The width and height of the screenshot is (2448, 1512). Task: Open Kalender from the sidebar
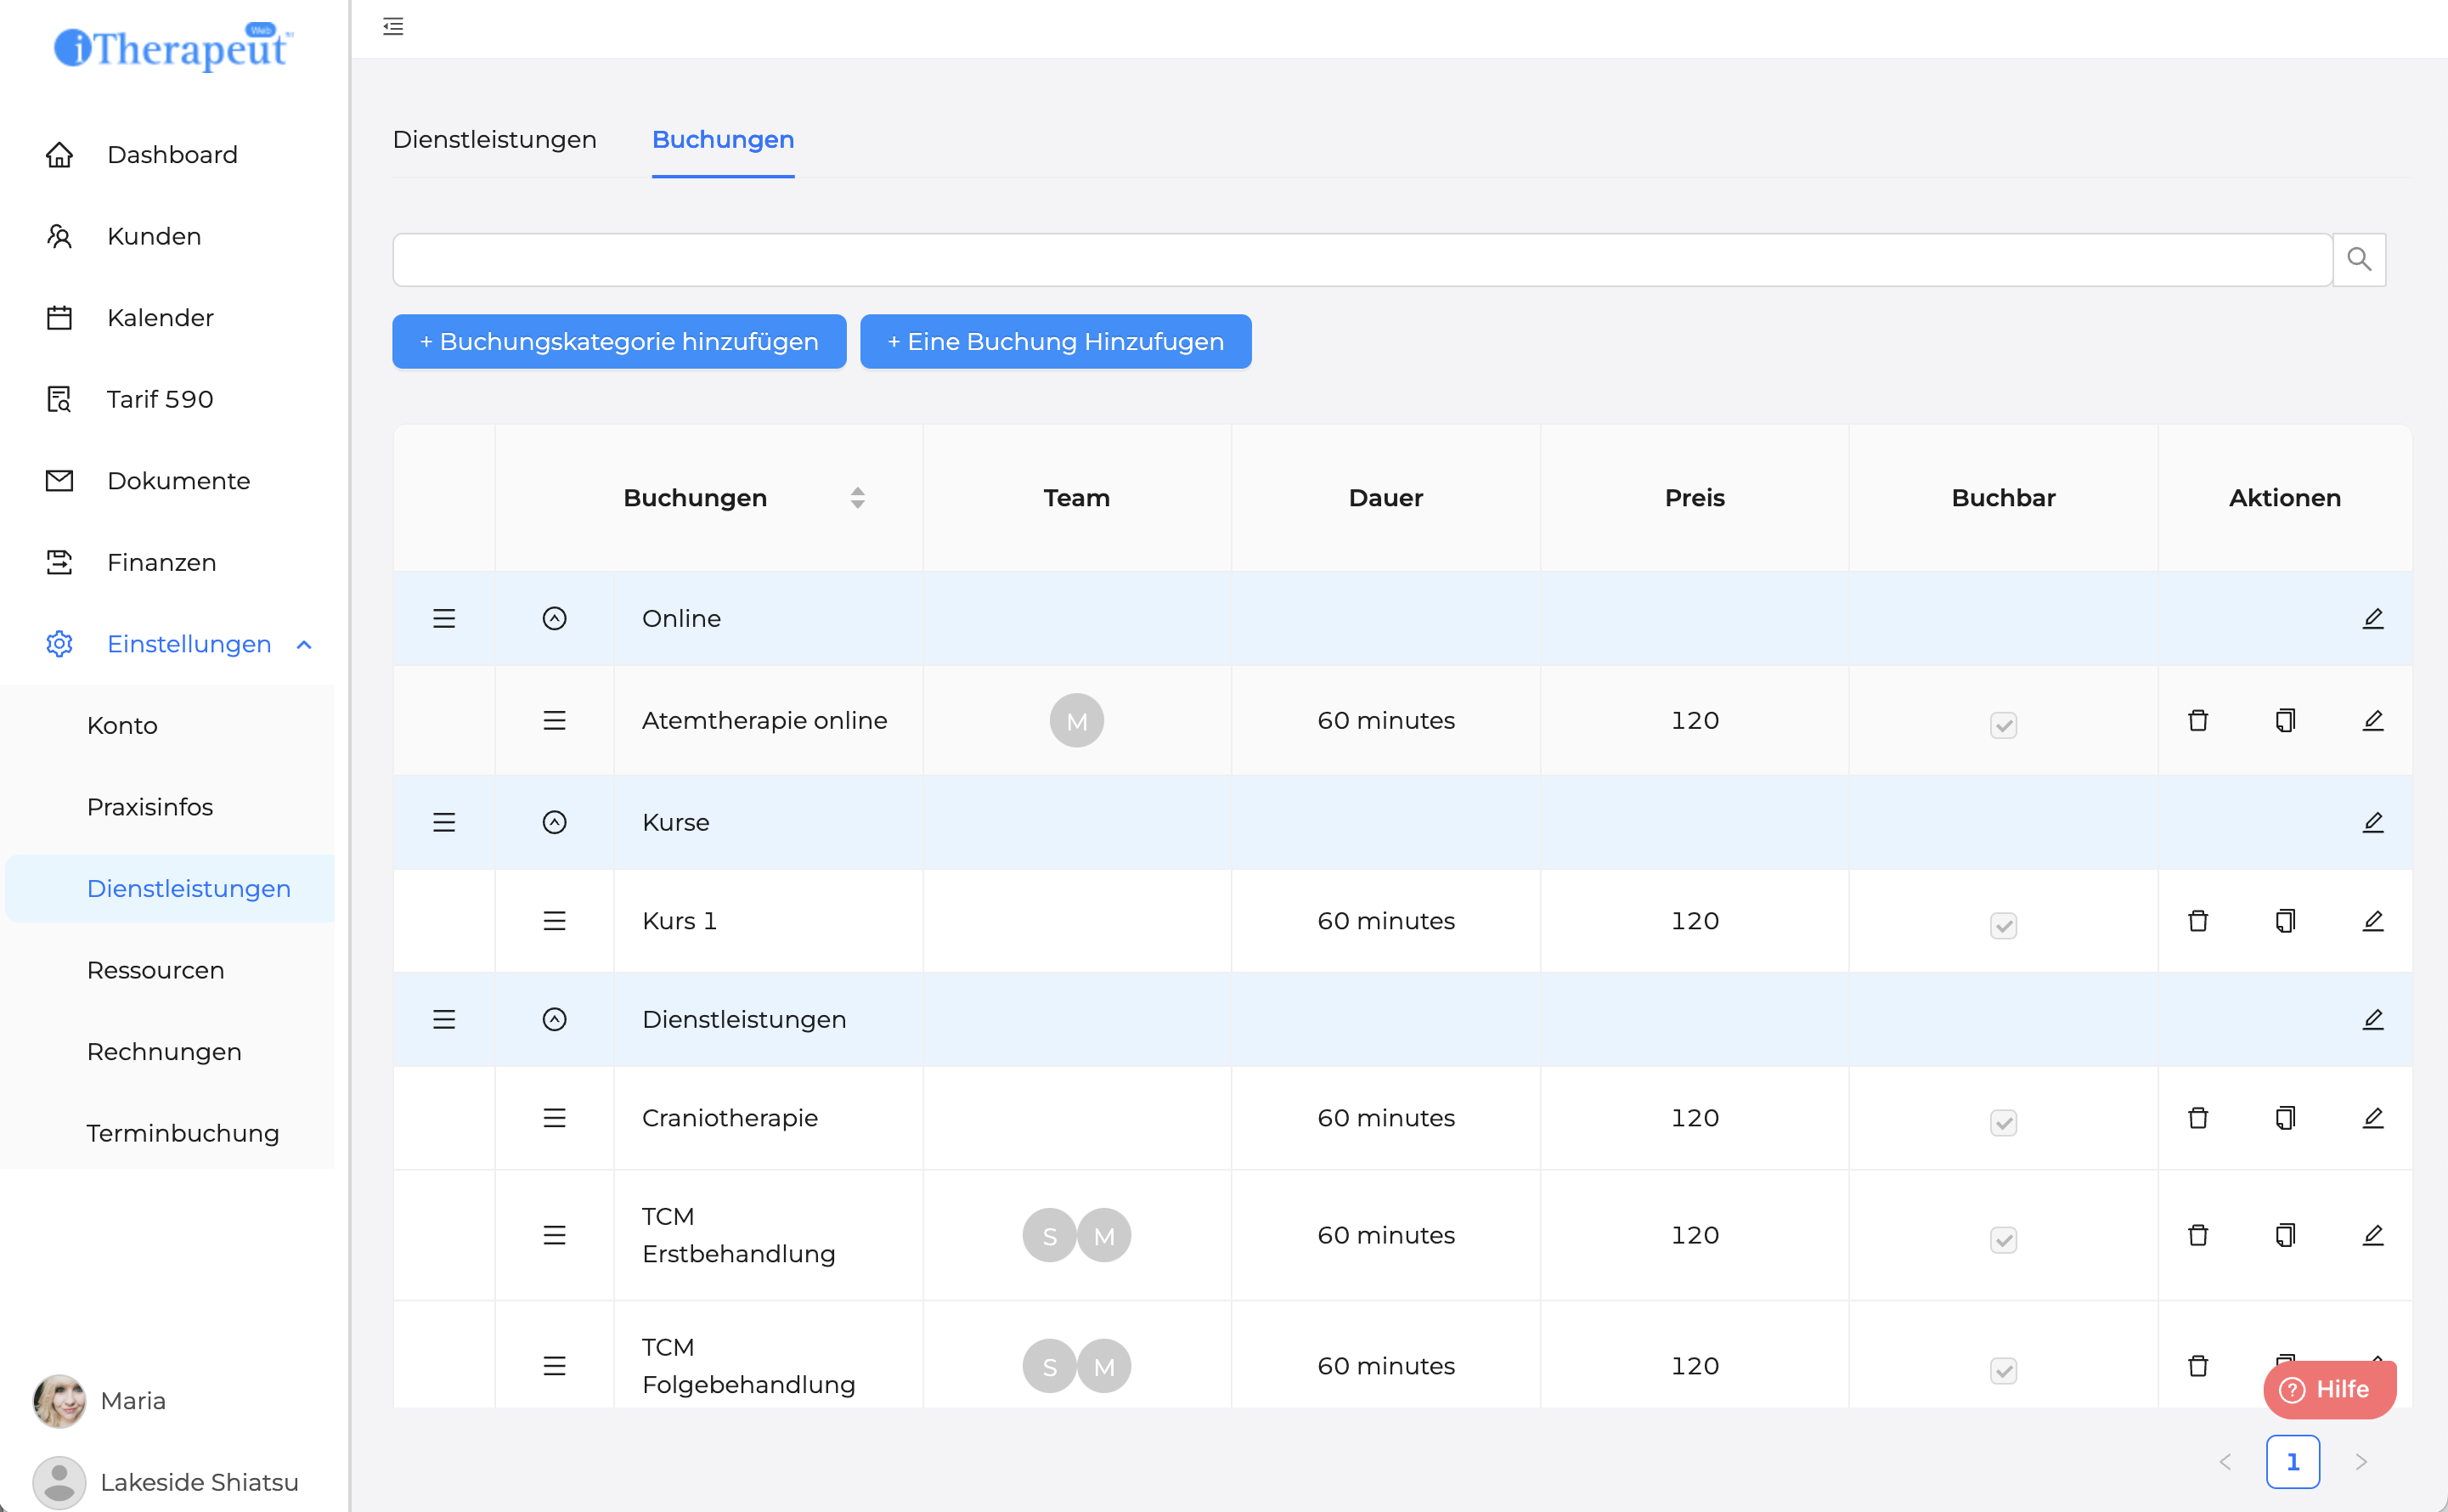click(x=160, y=318)
